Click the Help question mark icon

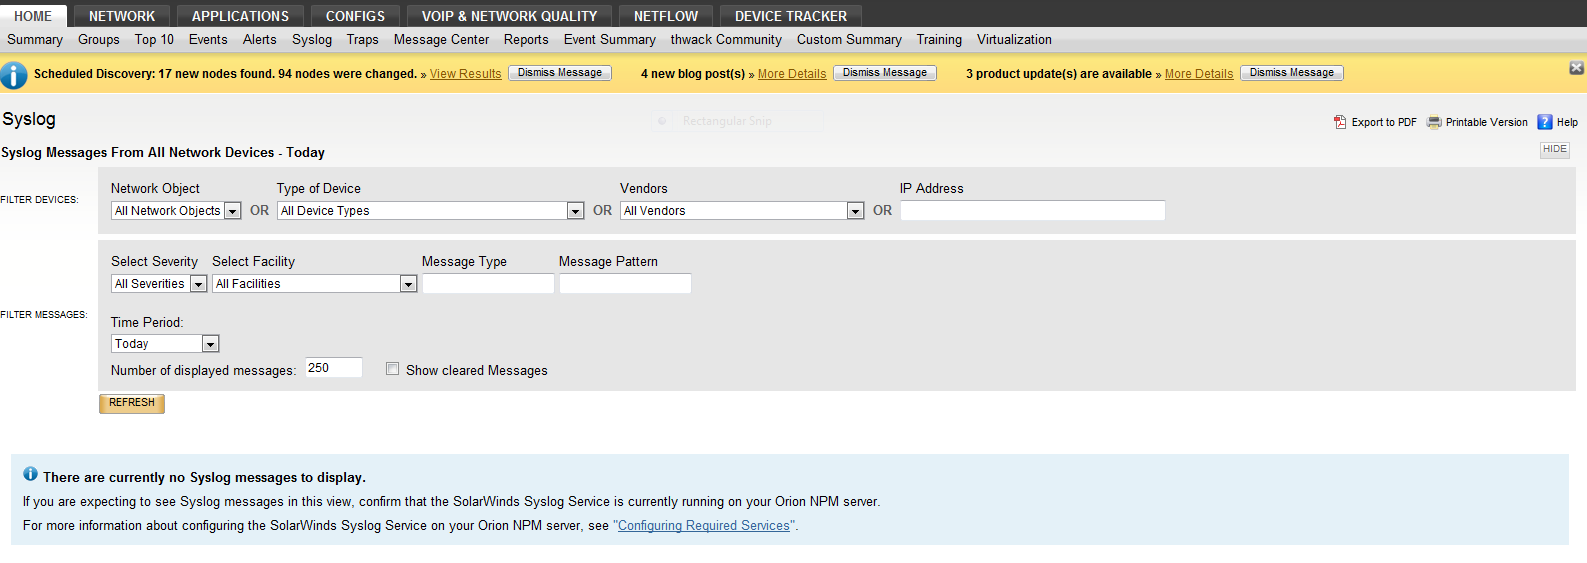pyautogui.click(x=1545, y=122)
